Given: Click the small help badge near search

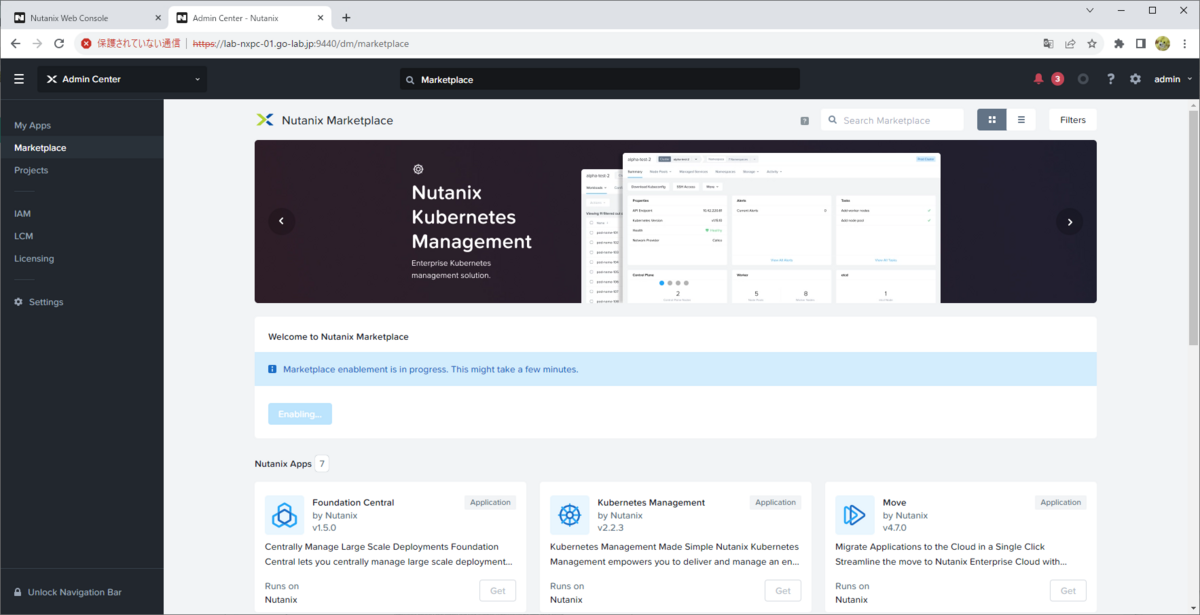Looking at the screenshot, I should [804, 120].
